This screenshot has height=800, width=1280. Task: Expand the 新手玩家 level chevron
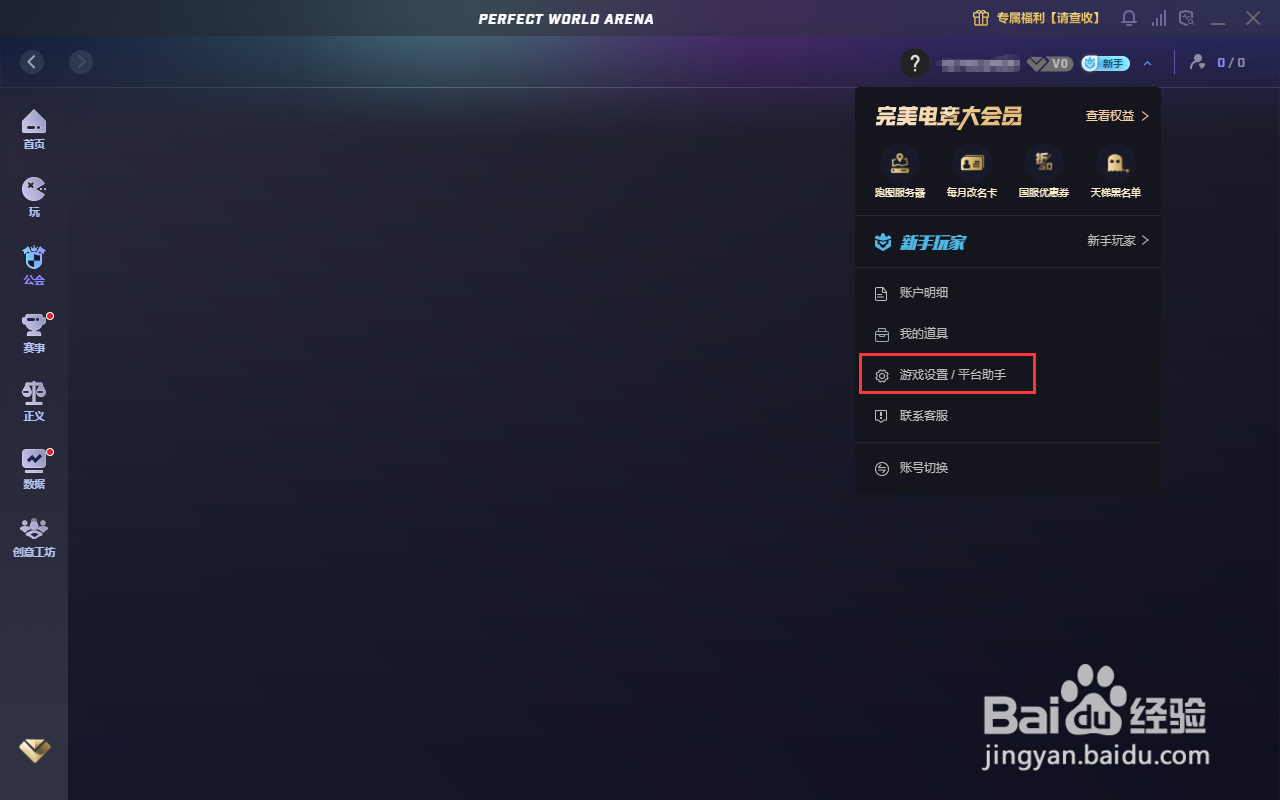pos(1145,241)
